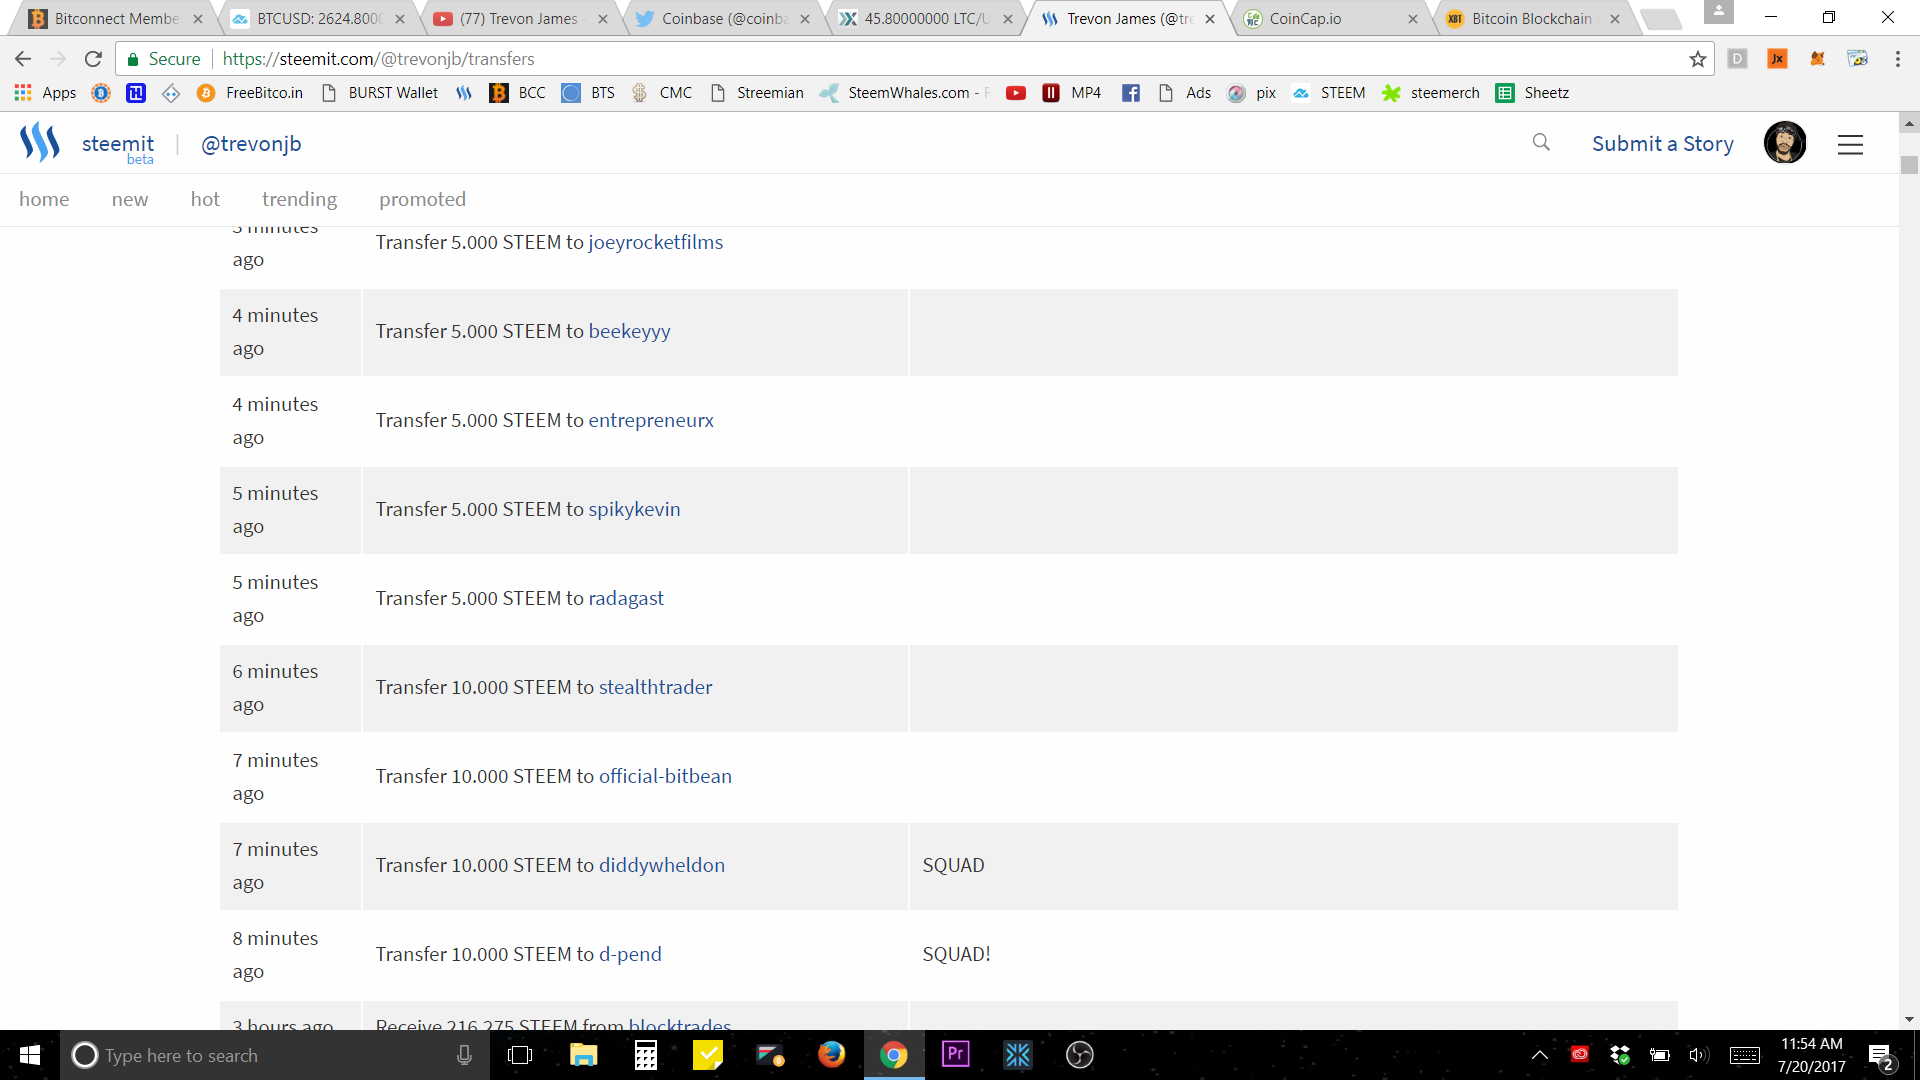This screenshot has width=1920, height=1080.
Task: Open the Facebook bookmark icon
Action: (x=1130, y=93)
